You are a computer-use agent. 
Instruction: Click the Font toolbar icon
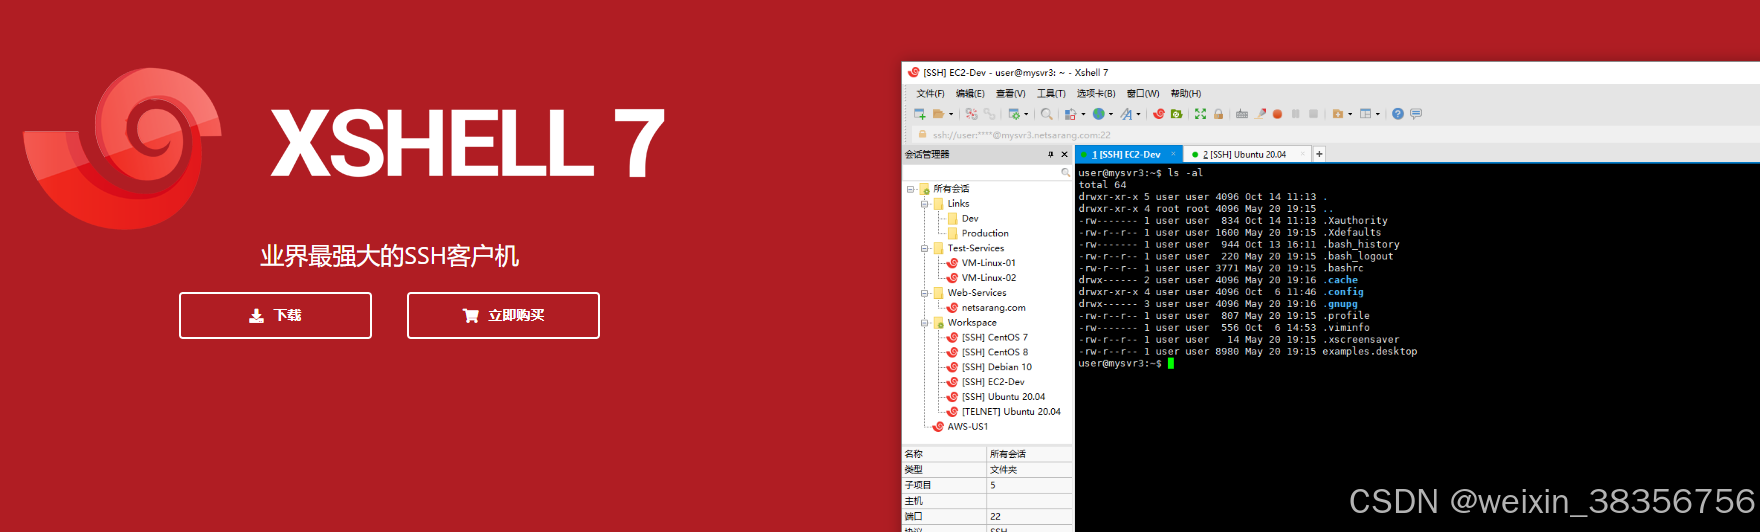tap(1126, 114)
